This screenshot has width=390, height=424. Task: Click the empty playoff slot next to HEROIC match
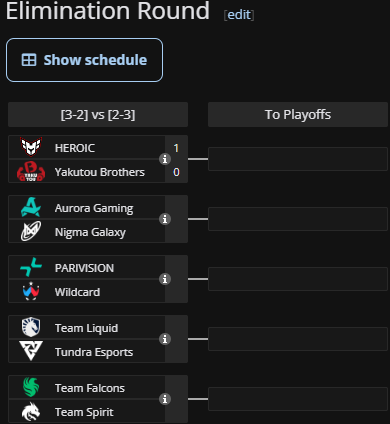click(x=298, y=159)
